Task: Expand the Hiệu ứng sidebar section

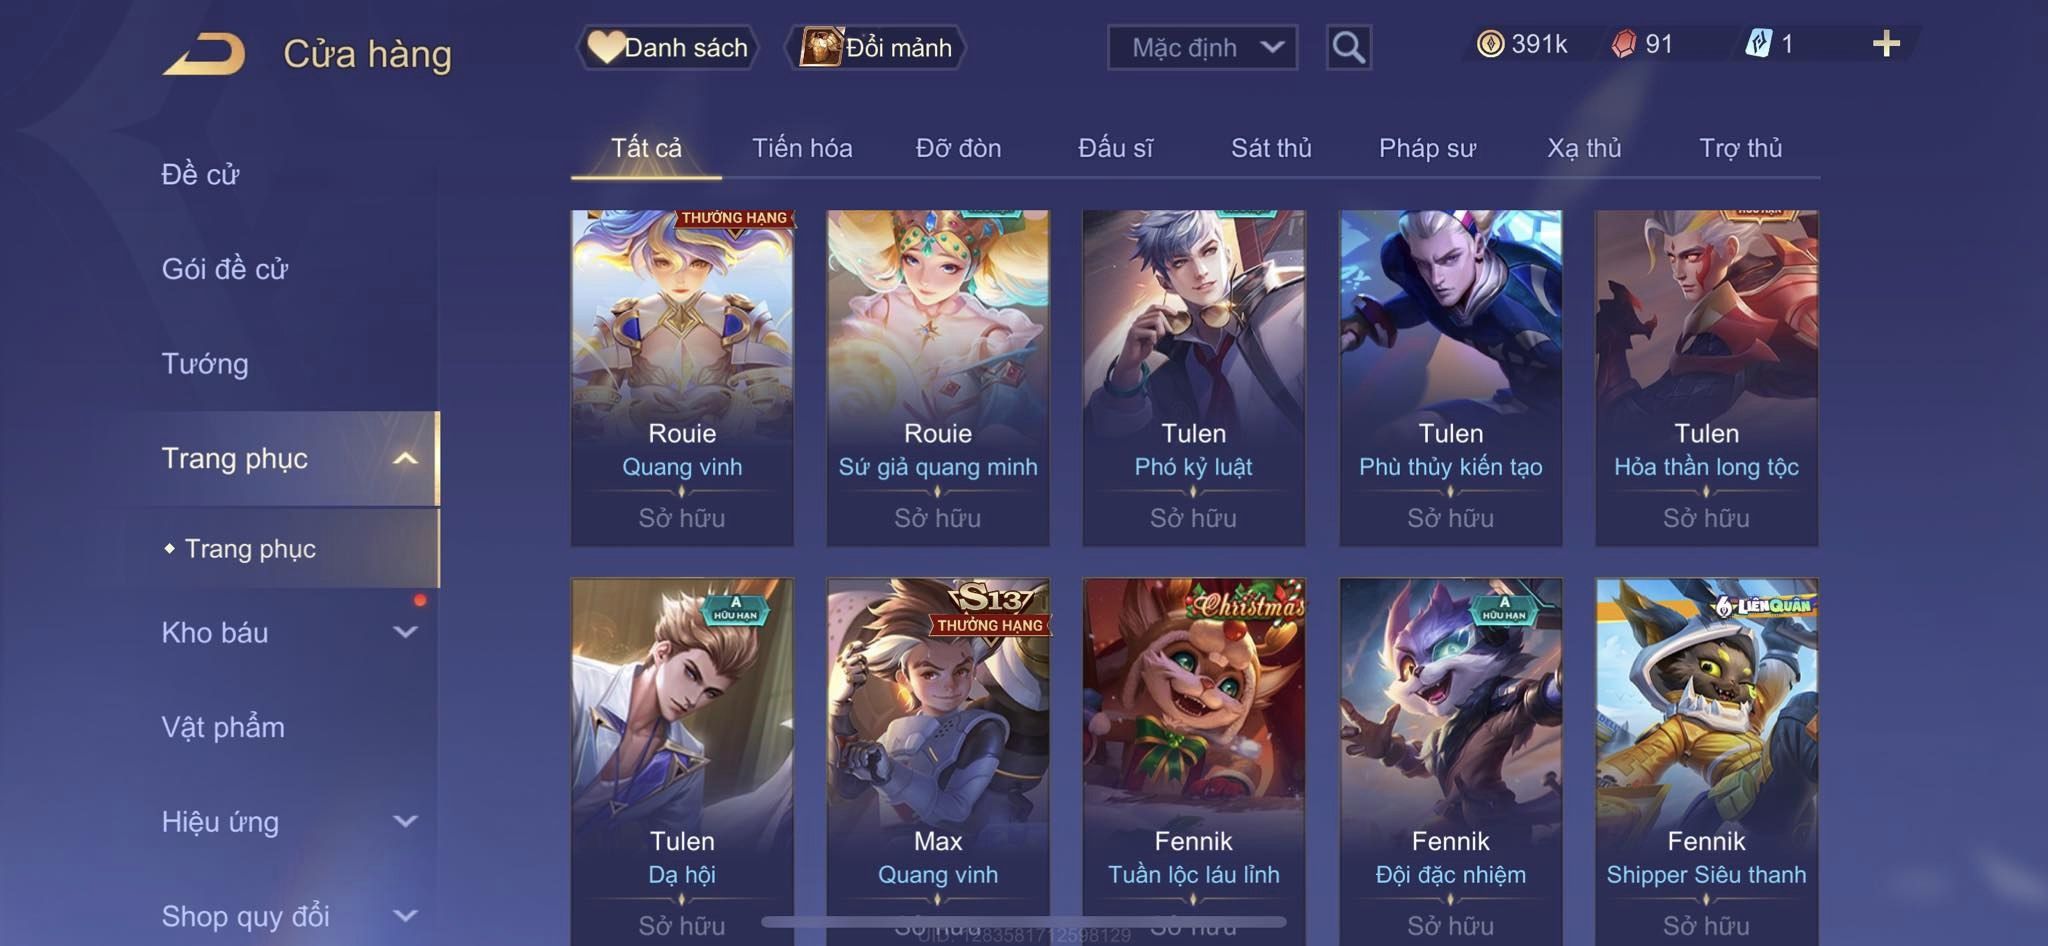Action: coord(404,821)
